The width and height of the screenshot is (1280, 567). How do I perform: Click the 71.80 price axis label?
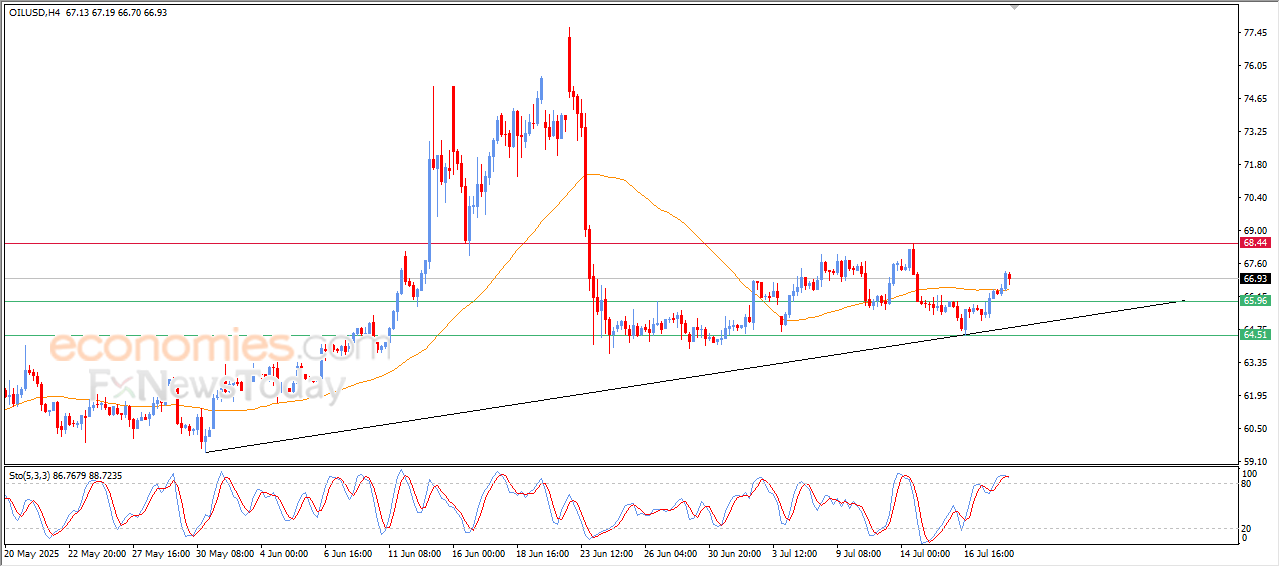click(1256, 165)
